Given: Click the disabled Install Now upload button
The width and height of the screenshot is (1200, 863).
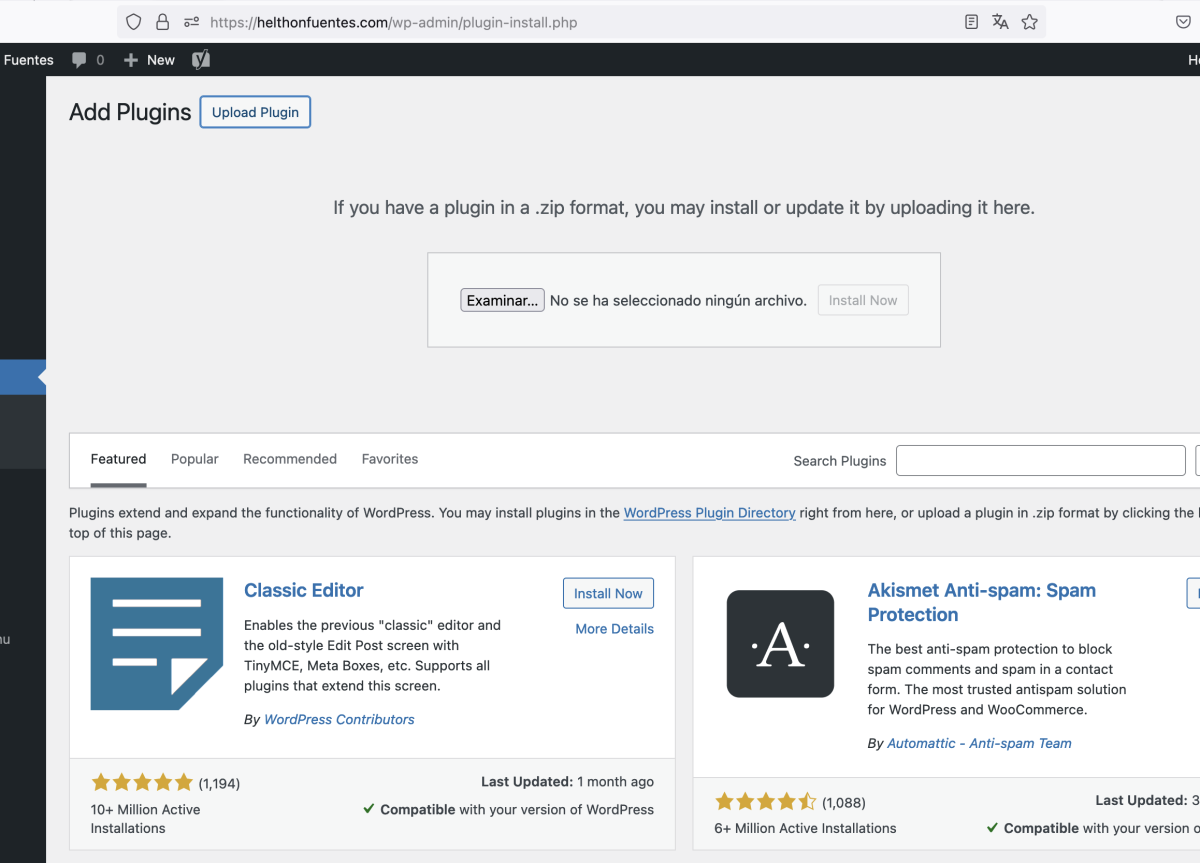Looking at the screenshot, I should (863, 300).
